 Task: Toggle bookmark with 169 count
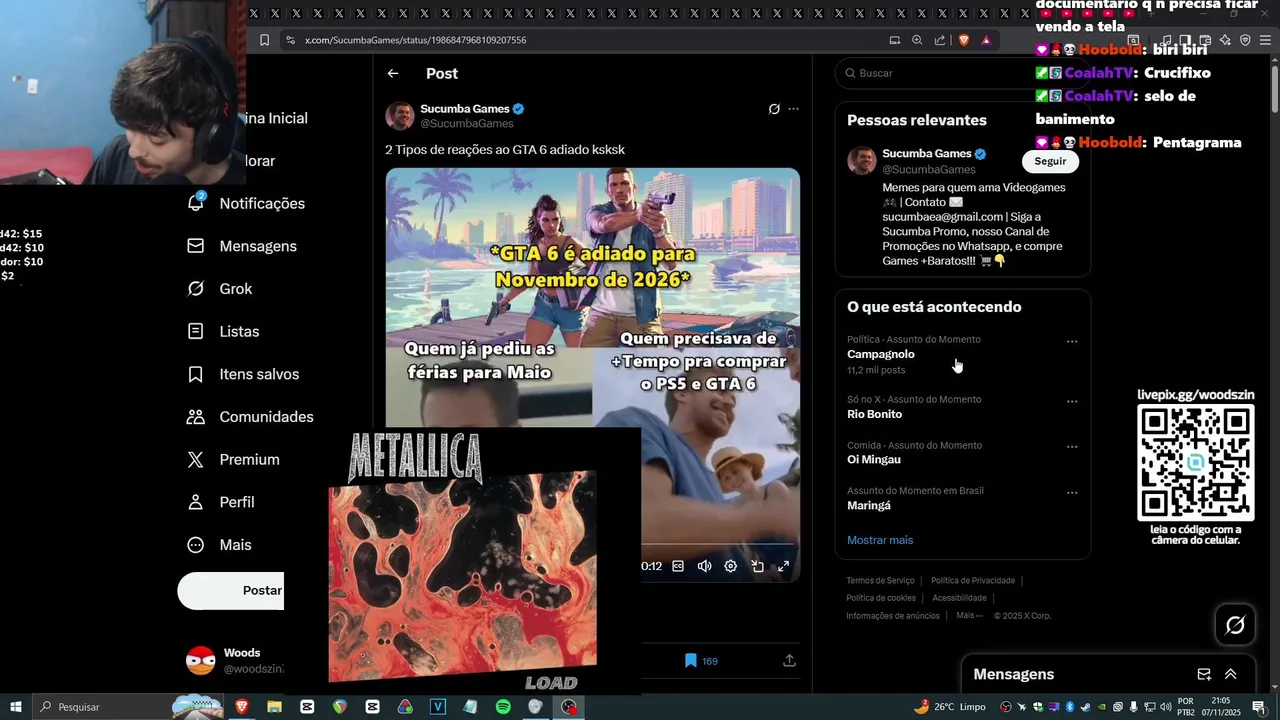pyautogui.click(x=701, y=661)
